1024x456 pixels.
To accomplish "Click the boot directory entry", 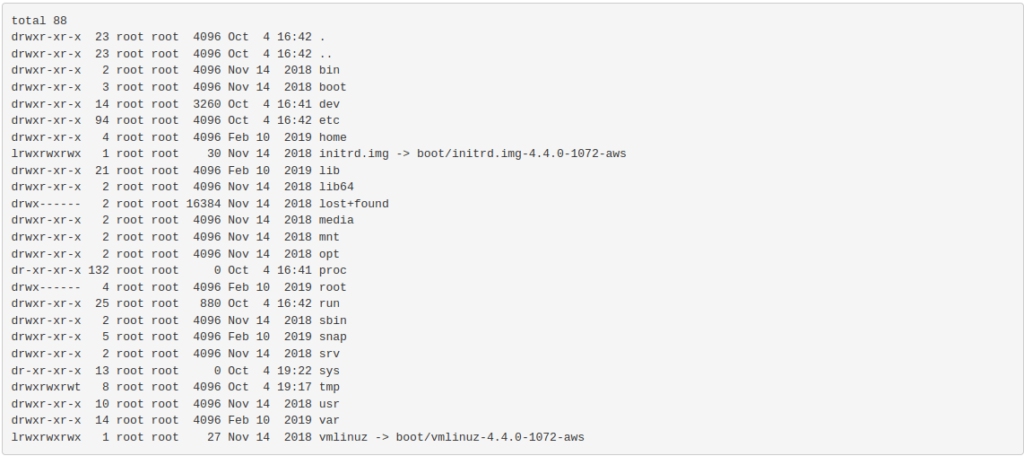I will (332, 88).
